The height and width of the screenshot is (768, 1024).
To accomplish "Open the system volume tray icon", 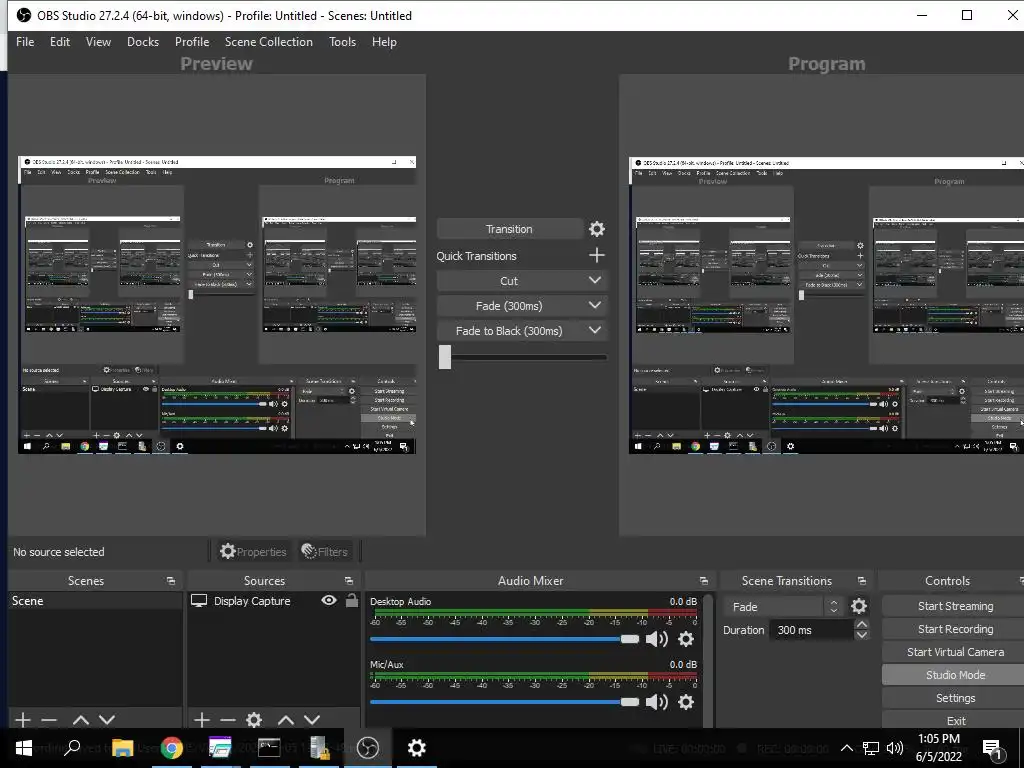I will pos(895,748).
